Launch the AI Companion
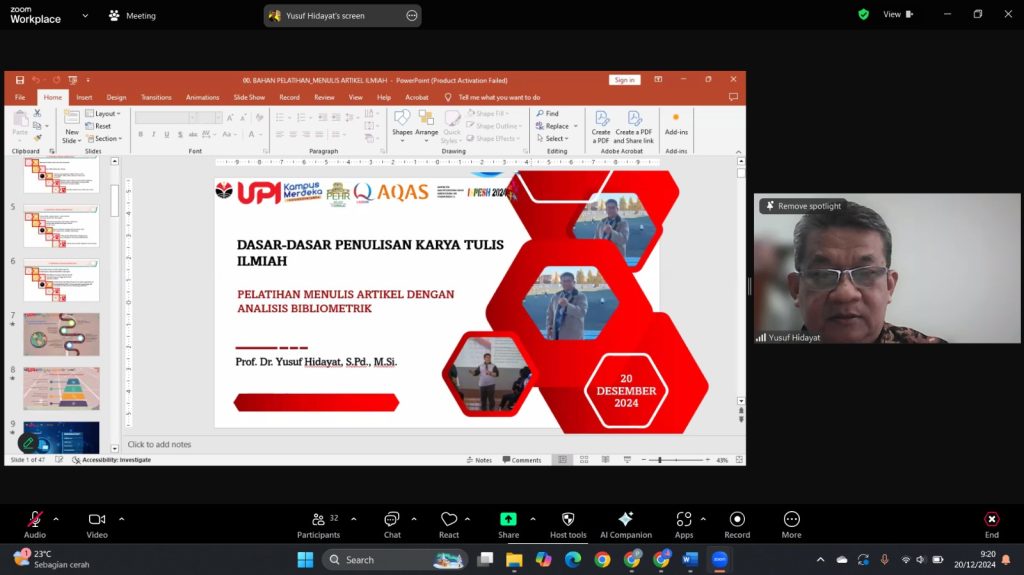 625,520
